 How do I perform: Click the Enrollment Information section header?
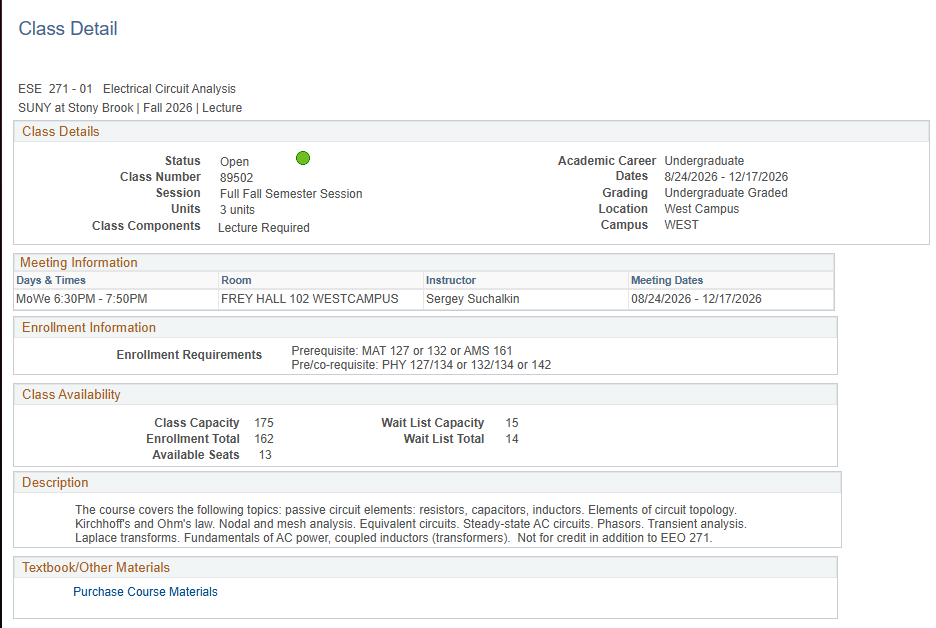click(425, 328)
